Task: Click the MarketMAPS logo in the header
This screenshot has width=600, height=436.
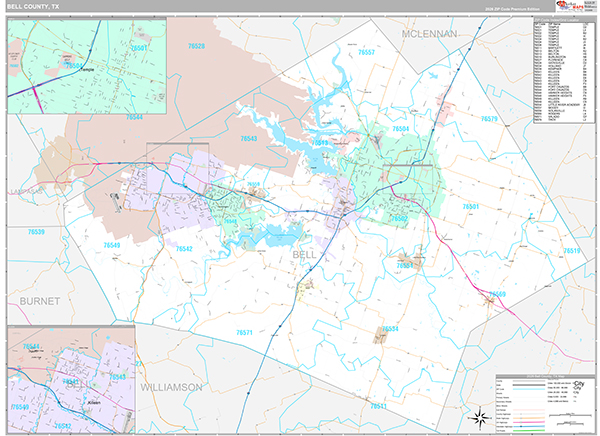Action: point(569,6)
